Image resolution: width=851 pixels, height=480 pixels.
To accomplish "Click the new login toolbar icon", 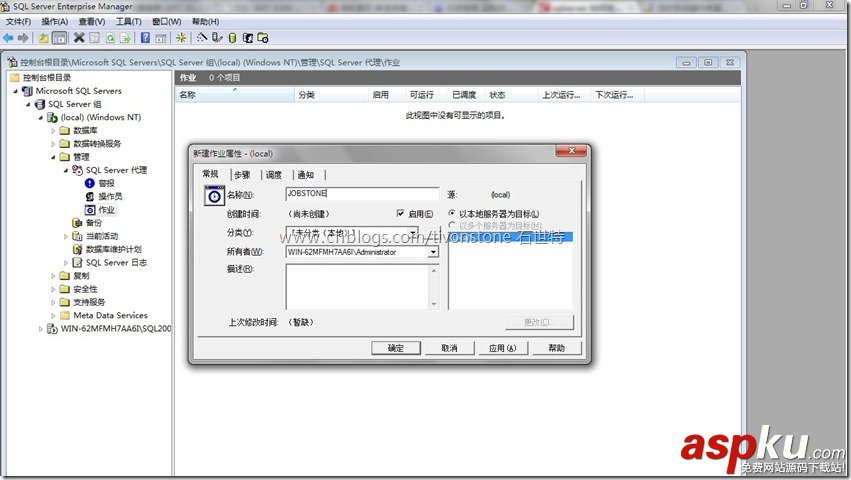I will 247,37.
